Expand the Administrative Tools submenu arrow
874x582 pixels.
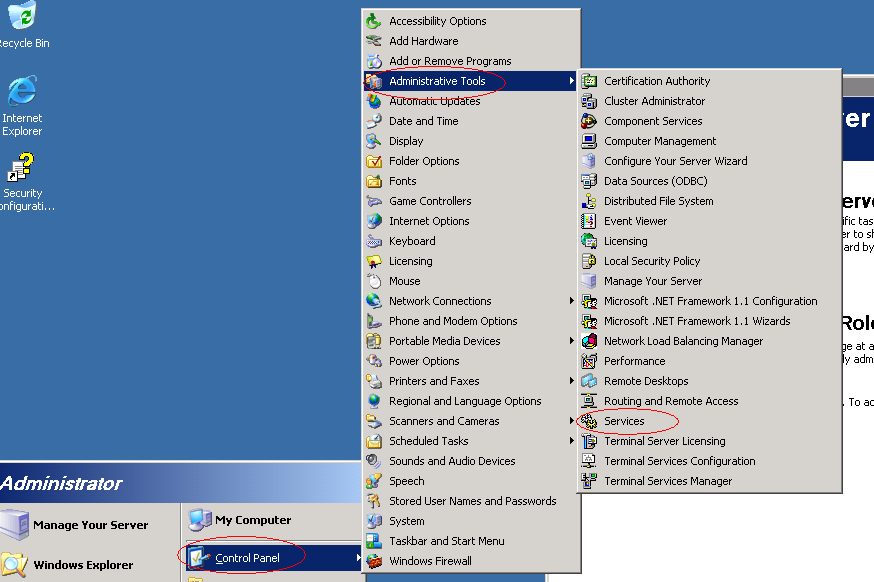(571, 81)
